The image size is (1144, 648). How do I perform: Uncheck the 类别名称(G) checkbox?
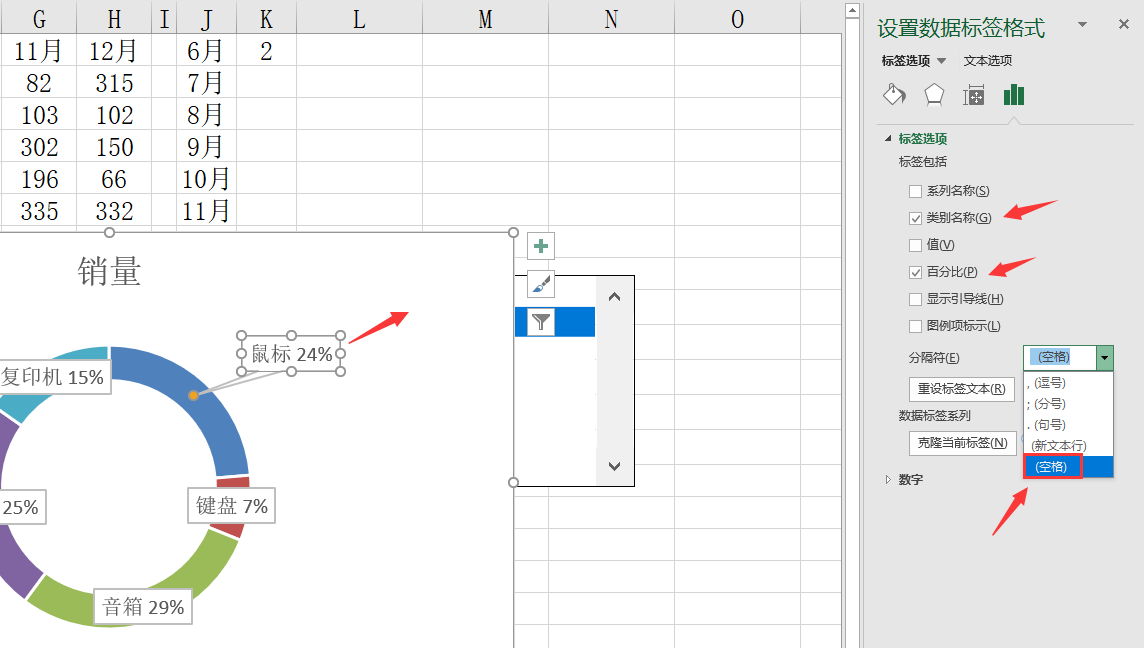tap(916, 218)
